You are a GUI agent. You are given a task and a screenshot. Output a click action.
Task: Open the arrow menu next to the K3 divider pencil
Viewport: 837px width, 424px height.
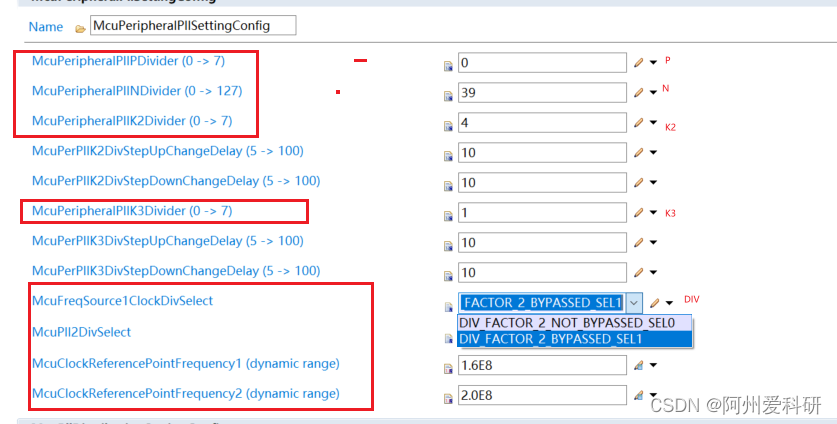[653, 213]
